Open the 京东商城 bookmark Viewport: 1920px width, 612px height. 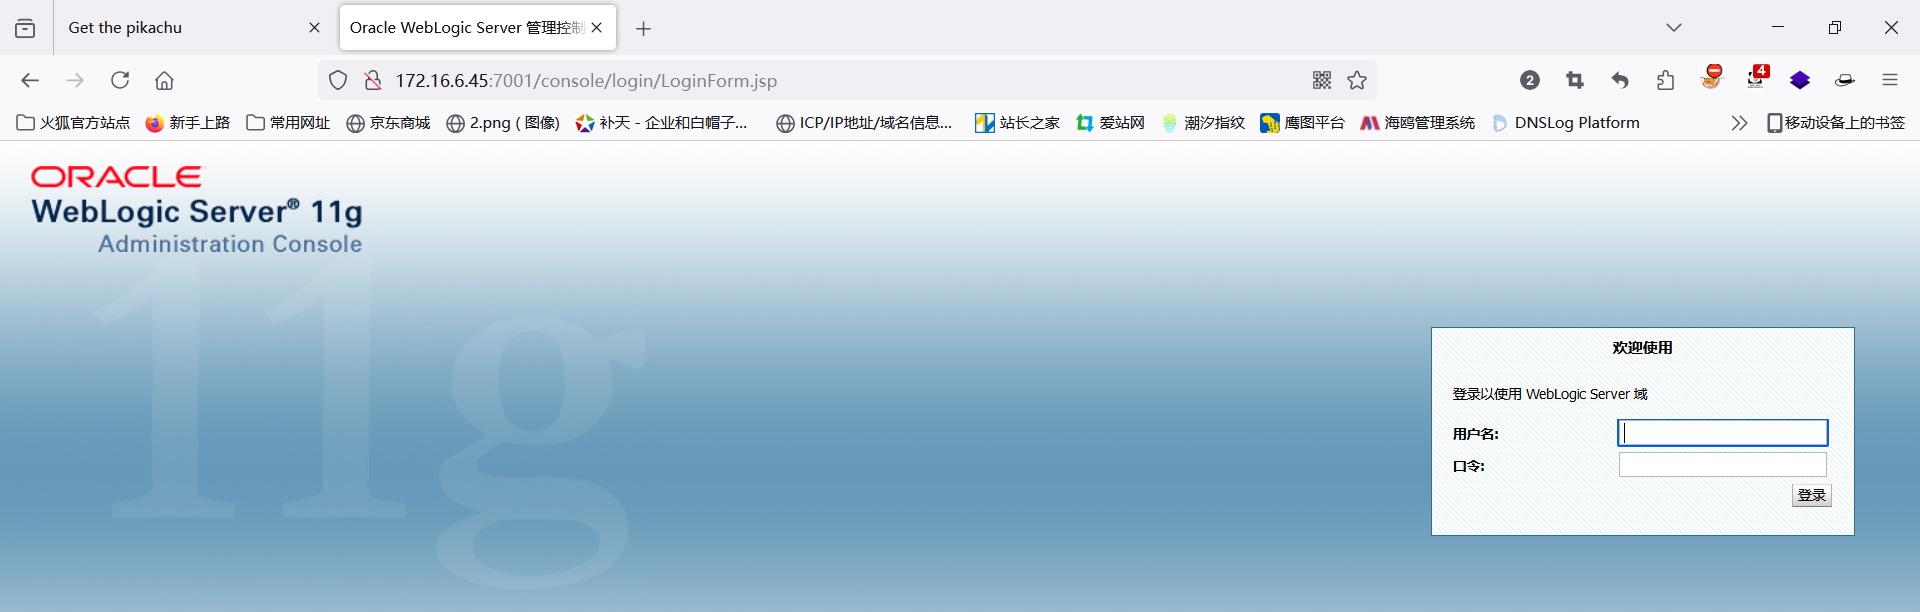pos(388,123)
